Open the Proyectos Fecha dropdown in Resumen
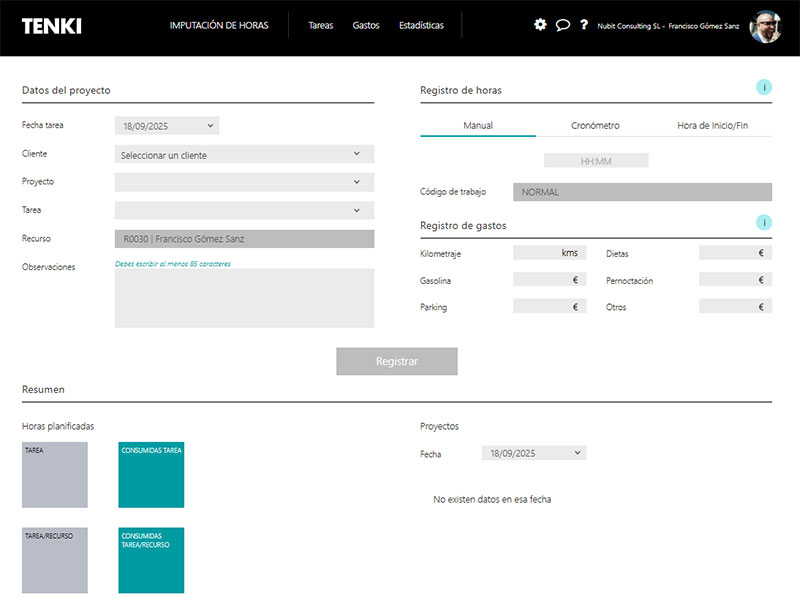Viewport: 800px width, 608px height. click(533, 453)
